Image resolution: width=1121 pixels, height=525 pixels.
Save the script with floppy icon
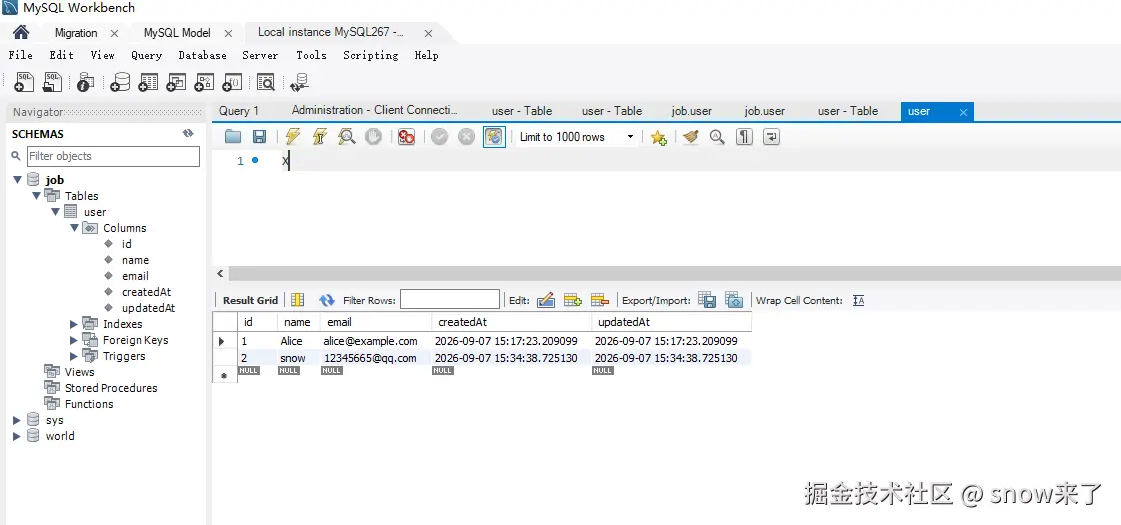(x=260, y=137)
